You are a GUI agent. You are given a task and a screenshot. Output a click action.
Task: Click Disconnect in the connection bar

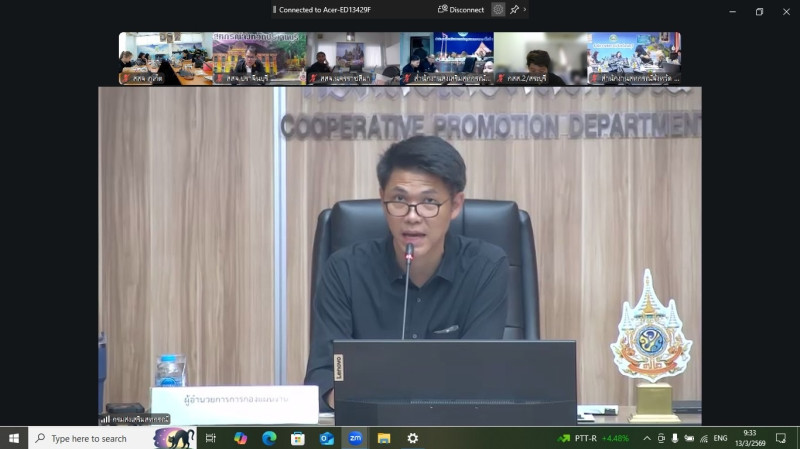(x=461, y=10)
